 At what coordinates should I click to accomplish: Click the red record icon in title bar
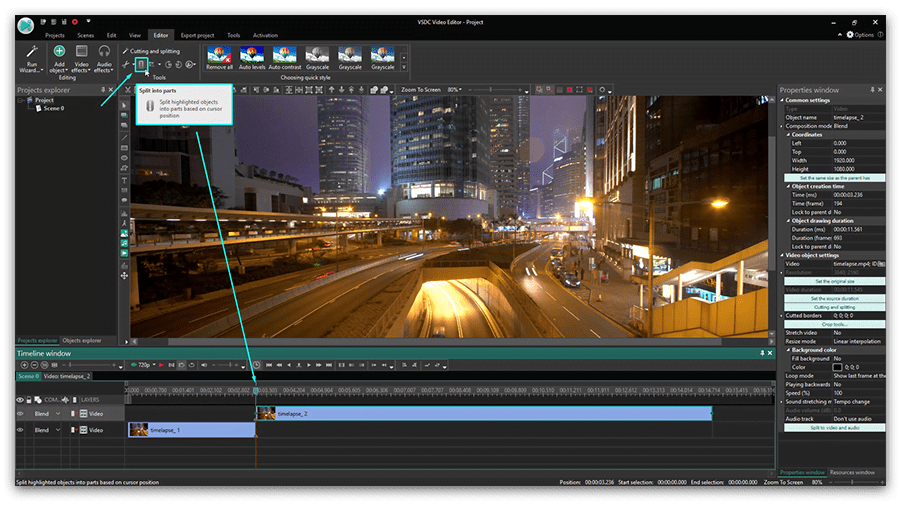click(x=75, y=22)
